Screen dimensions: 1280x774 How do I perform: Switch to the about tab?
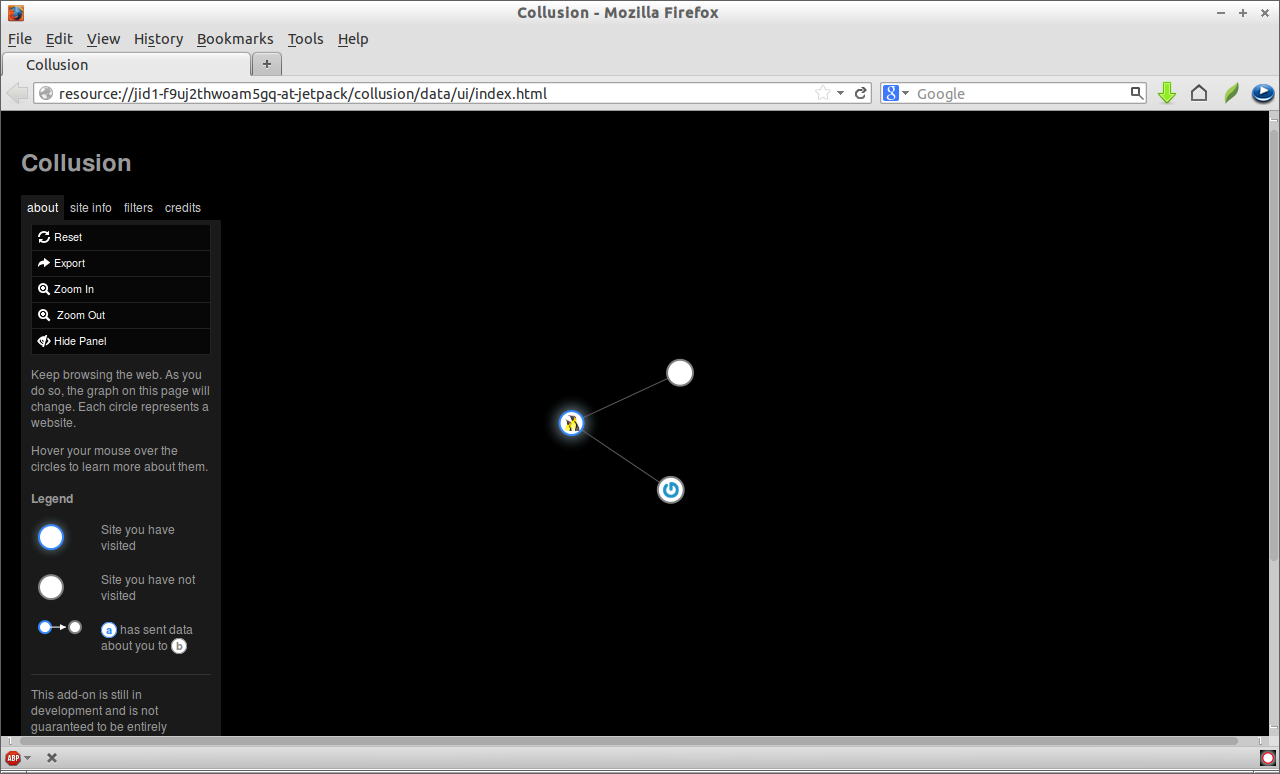42,208
